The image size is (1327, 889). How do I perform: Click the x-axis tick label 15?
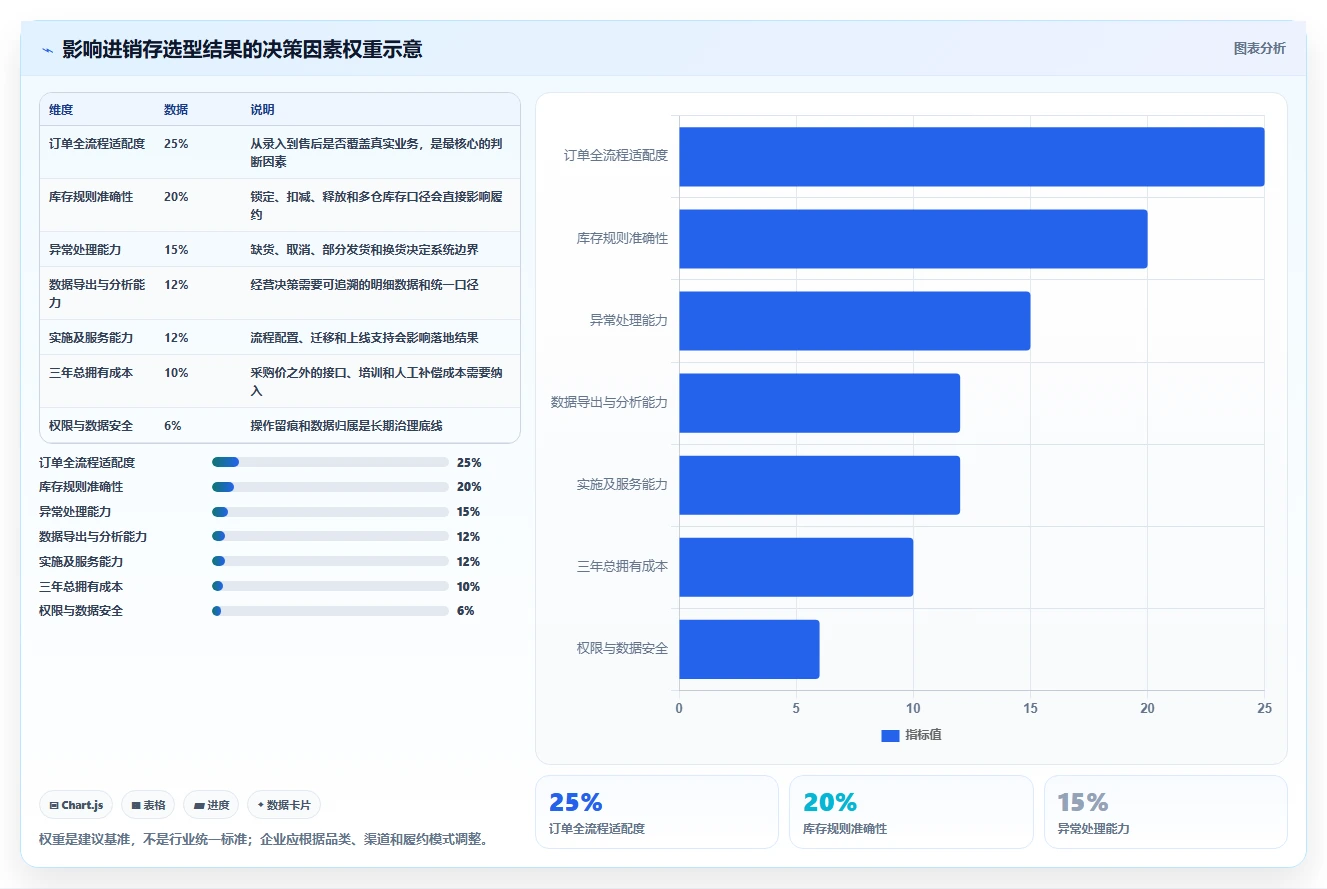pos(1030,708)
